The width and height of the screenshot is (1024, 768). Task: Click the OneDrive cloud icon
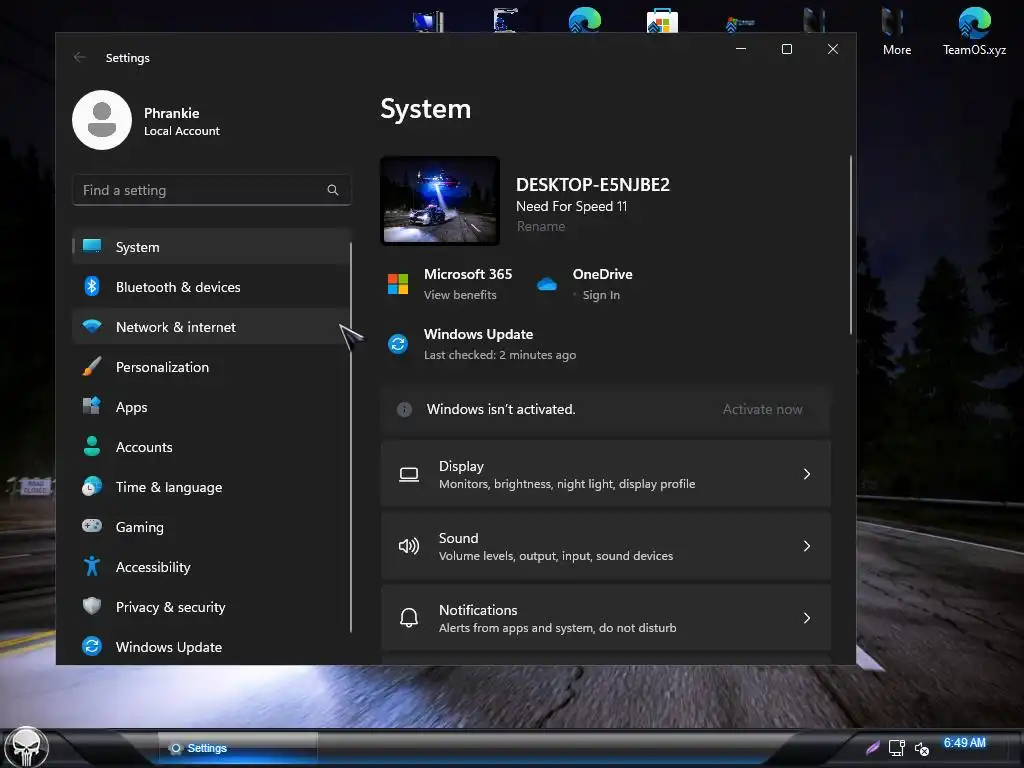(547, 284)
